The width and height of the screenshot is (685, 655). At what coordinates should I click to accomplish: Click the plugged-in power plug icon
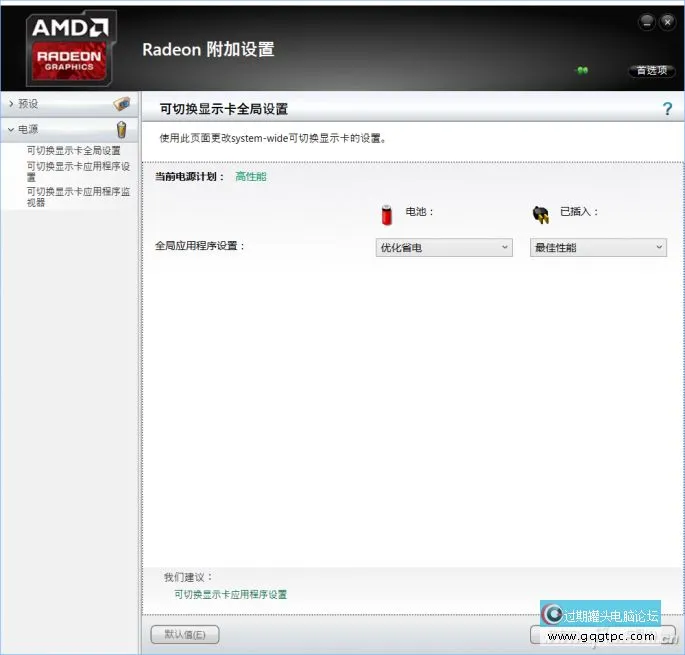click(x=541, y=214)
